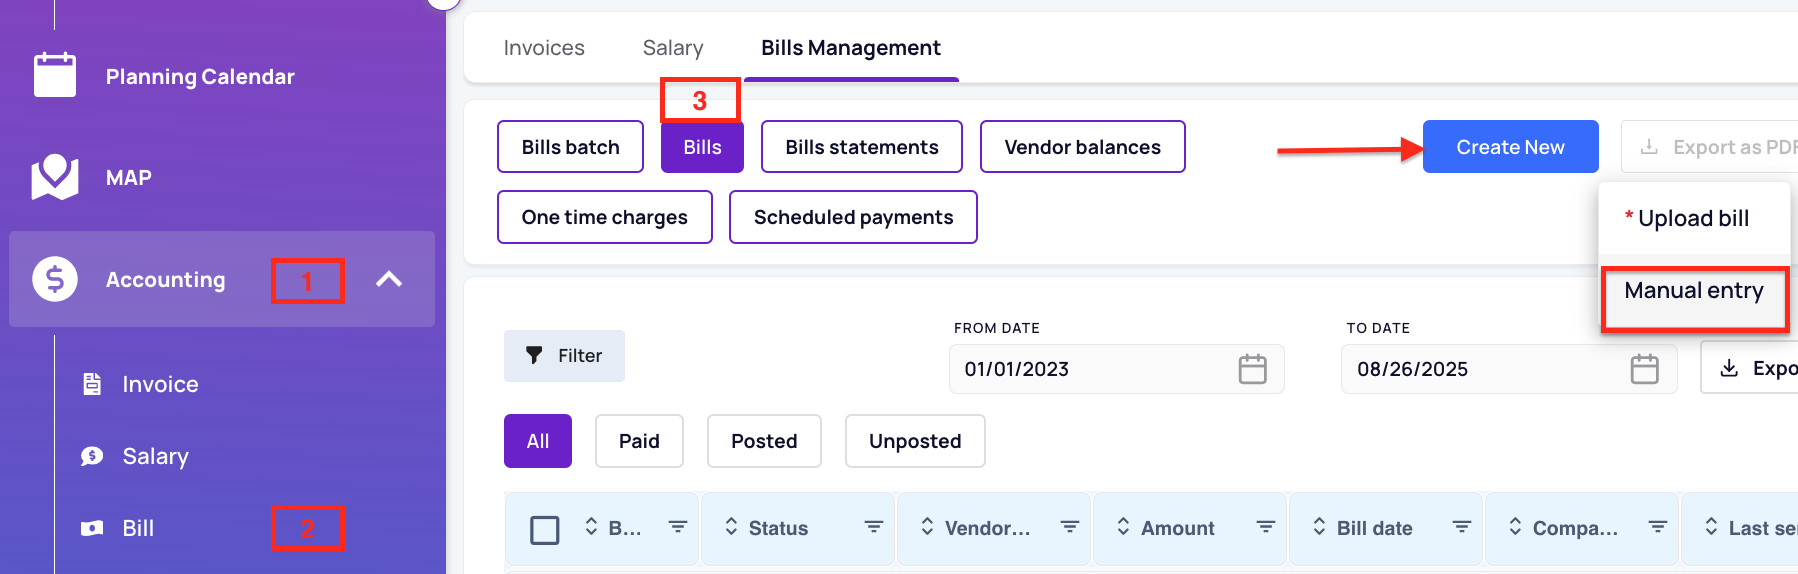The width and height of the screenshot is (1798, 574).
Task: Collapse the Accounting menu chevron
Action: 389,279
